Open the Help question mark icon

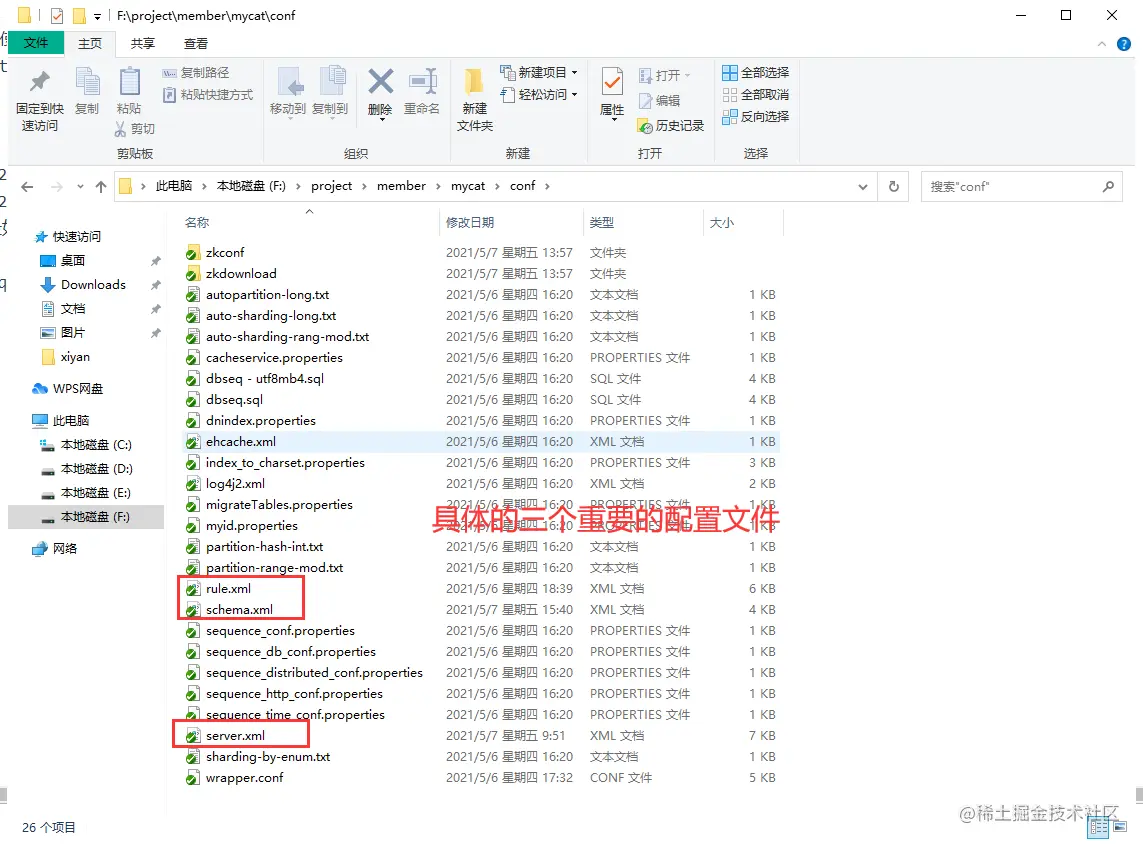(x=1124, y=44)
